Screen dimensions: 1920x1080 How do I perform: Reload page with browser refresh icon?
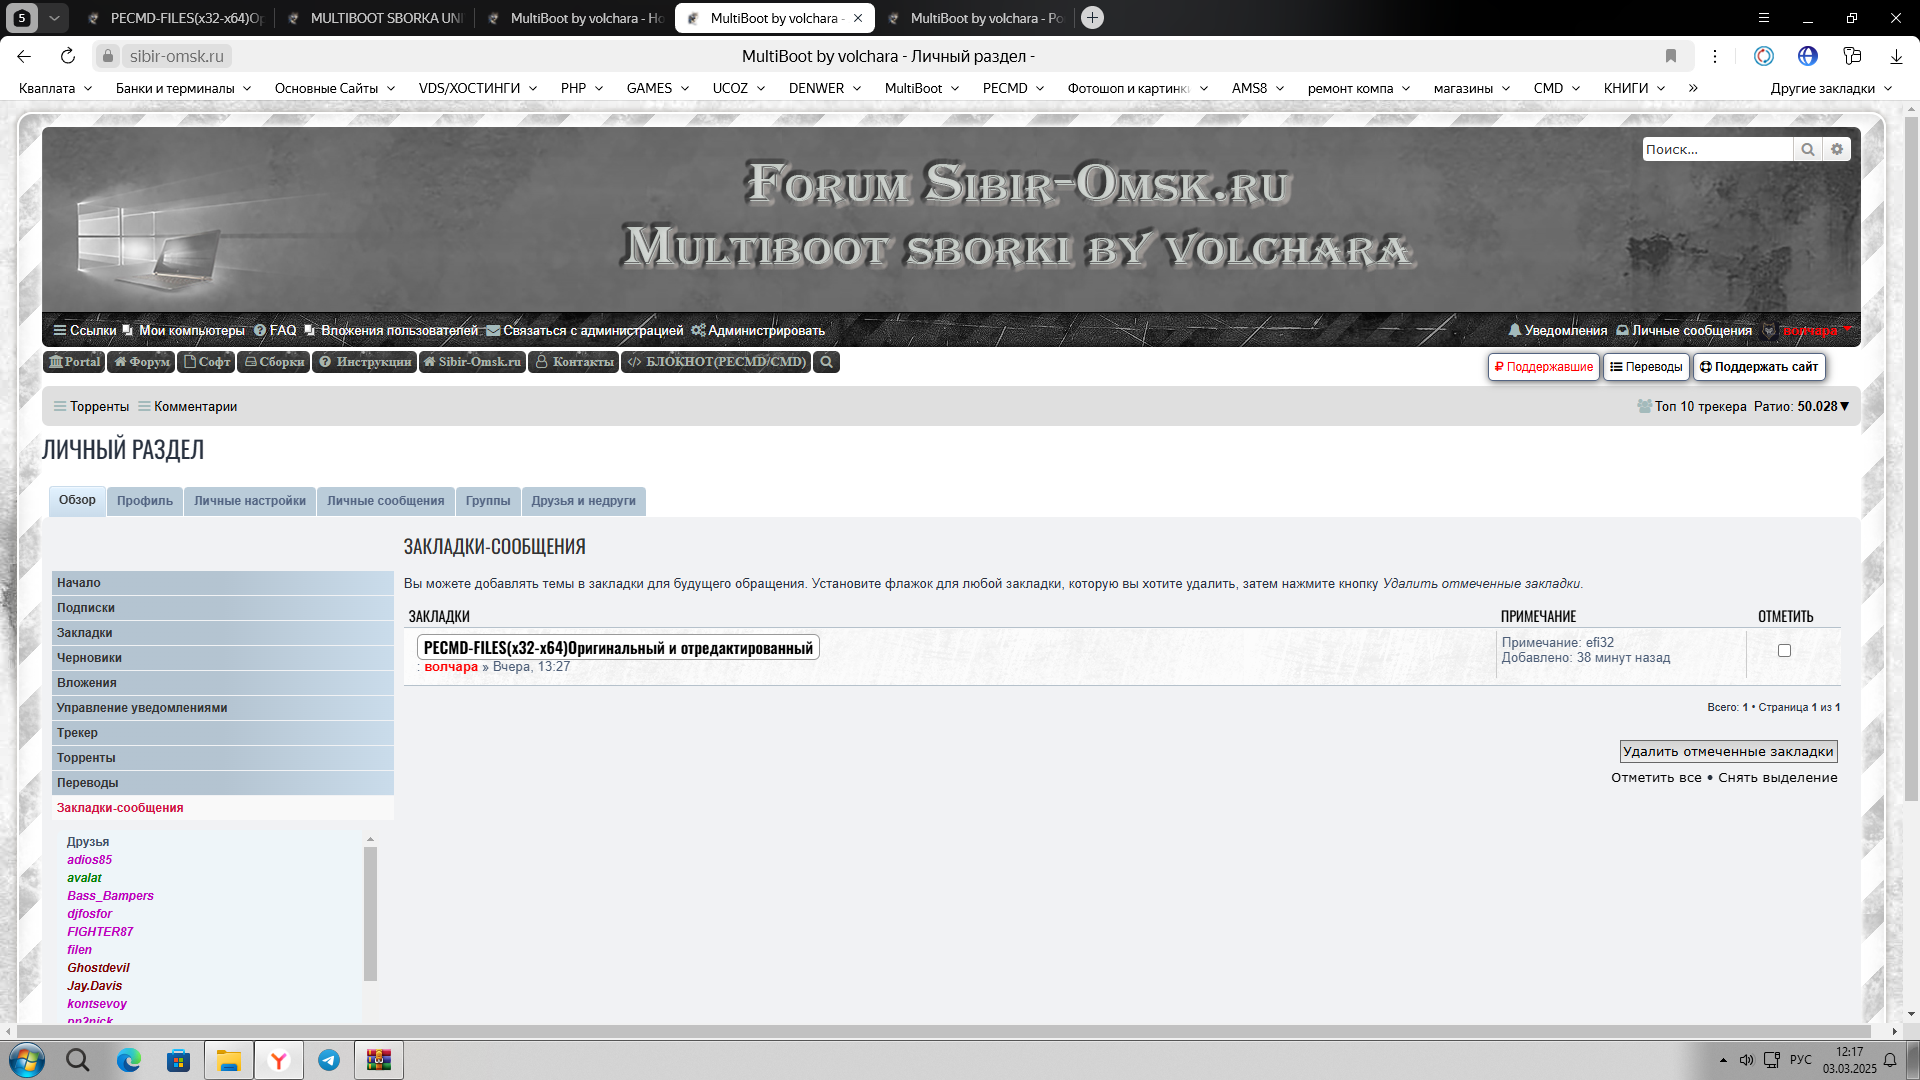(x=68, y=56)
